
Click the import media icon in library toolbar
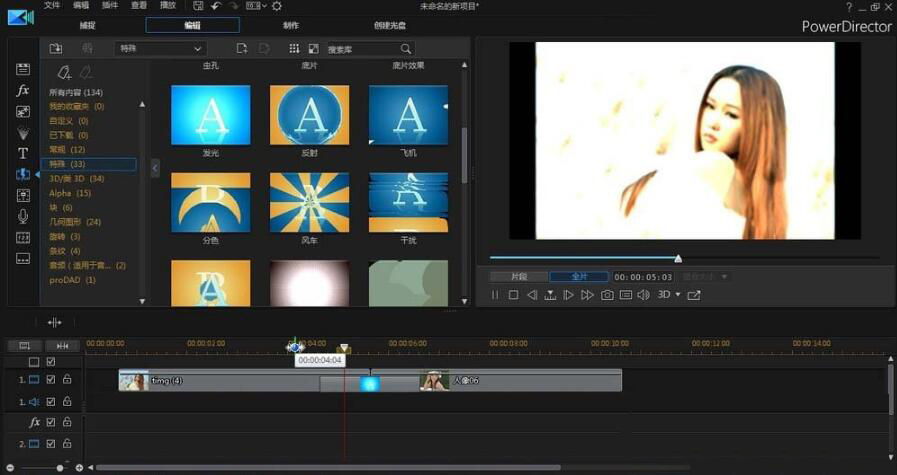(x=56, y=48)
